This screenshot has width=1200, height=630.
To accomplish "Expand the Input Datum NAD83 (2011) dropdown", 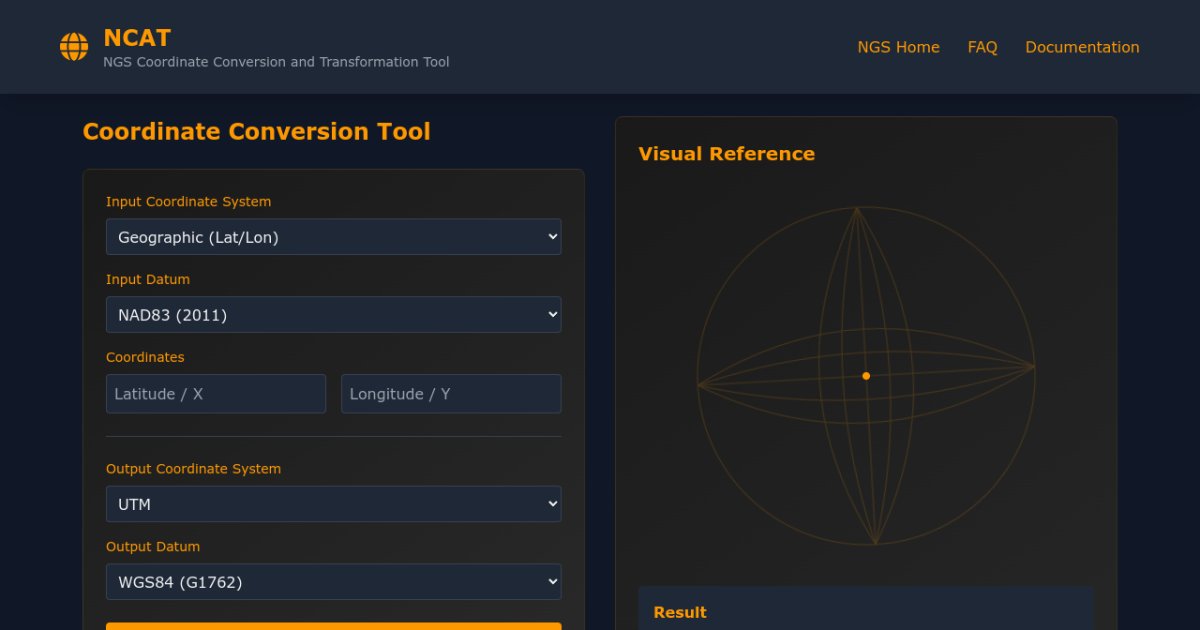I will click(333, 315).
